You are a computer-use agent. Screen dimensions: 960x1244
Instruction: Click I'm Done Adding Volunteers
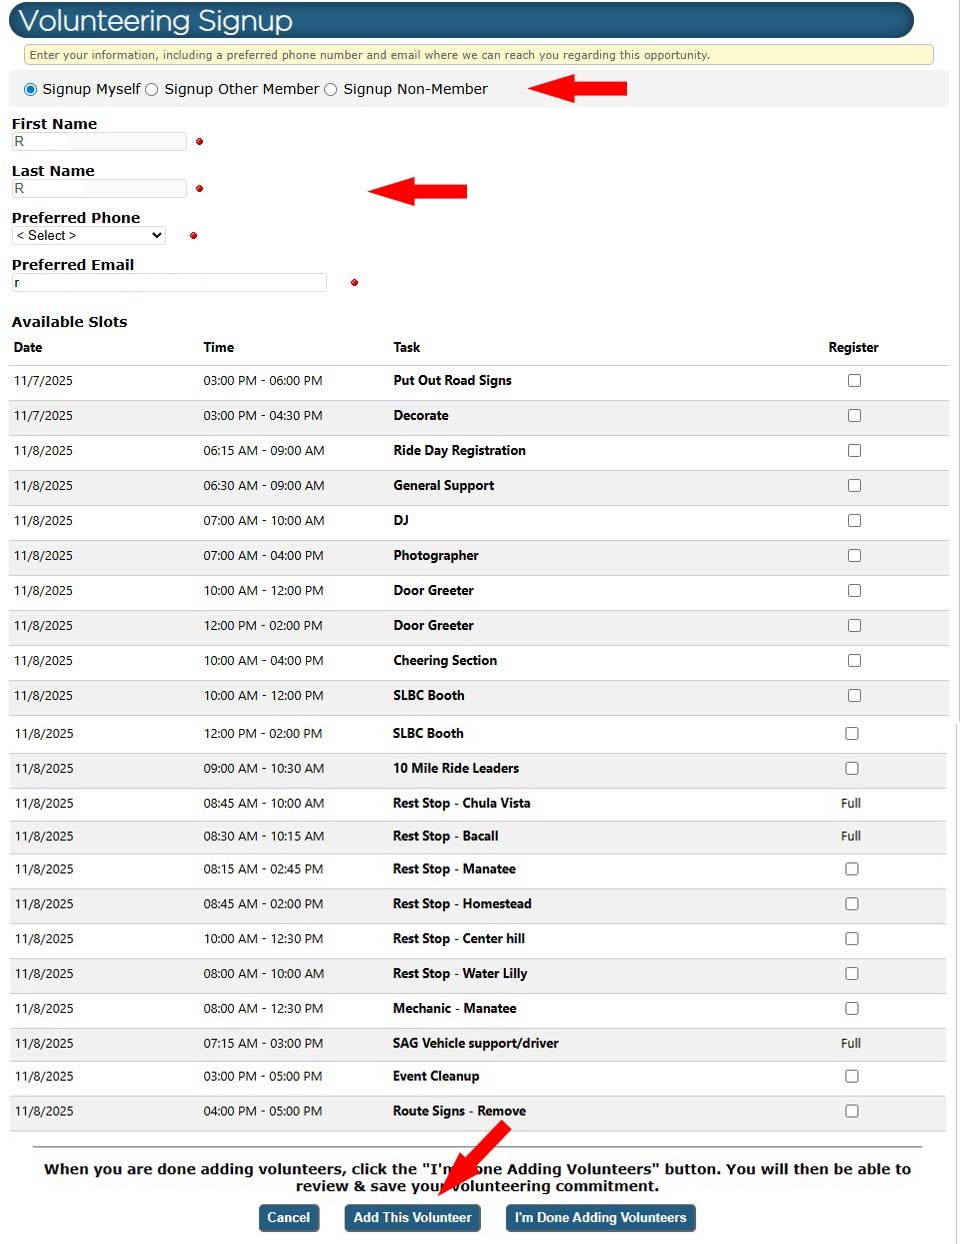600,1218
